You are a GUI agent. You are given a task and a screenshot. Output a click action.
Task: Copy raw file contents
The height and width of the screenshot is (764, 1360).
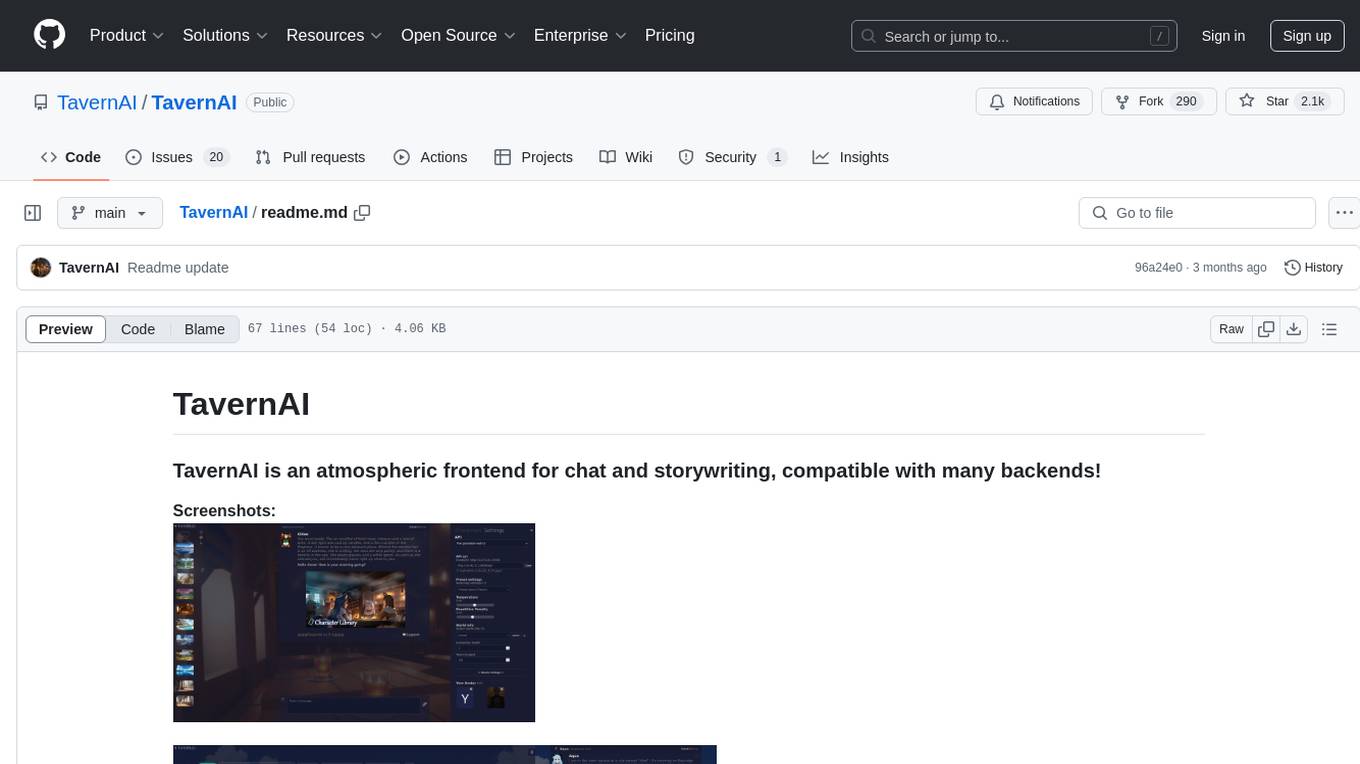1266,329
